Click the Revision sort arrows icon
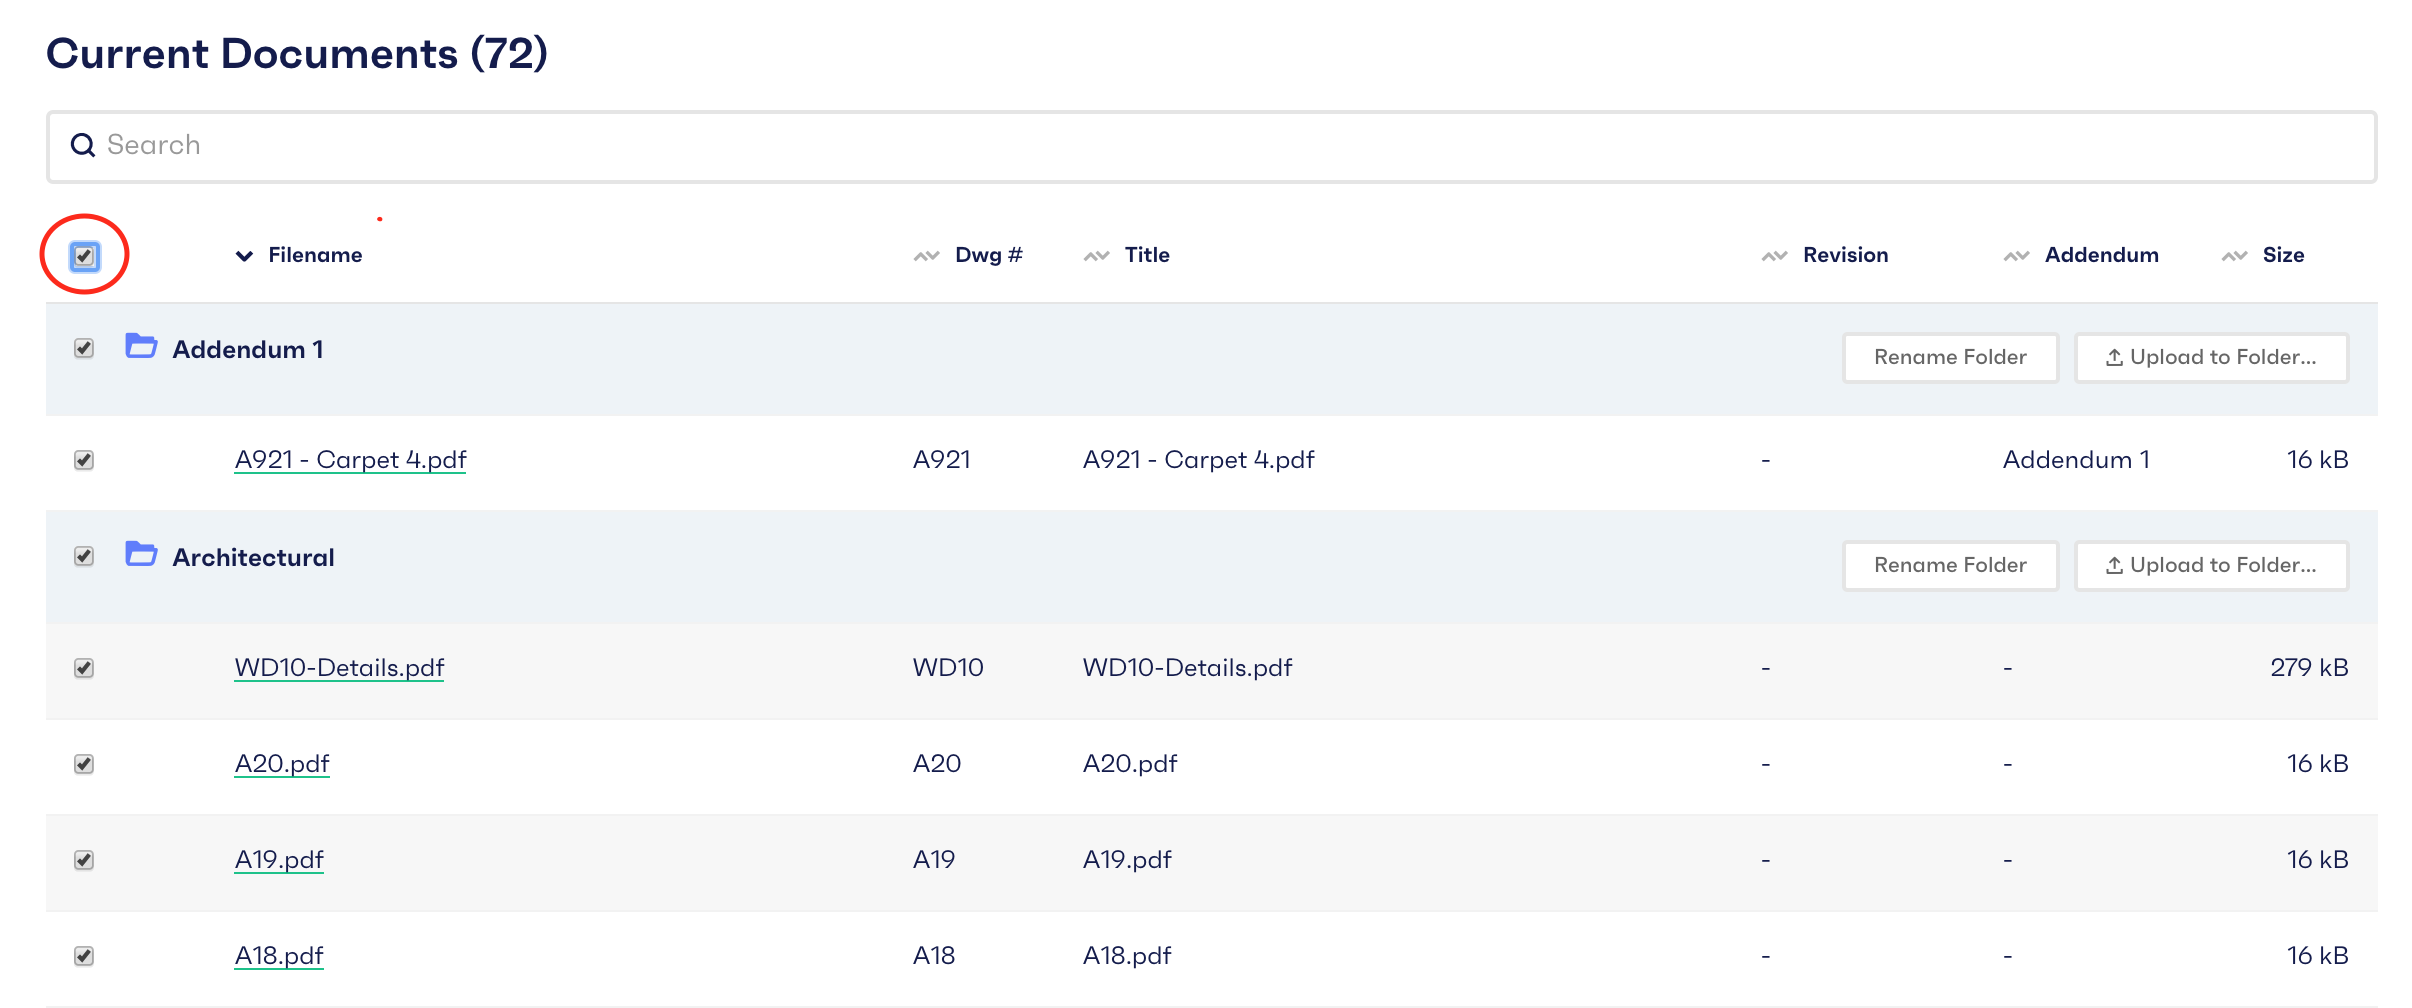Image resolution: width=2412 pixels, height=1008 pixels. pyautogui.click(x=1774, y=256)
